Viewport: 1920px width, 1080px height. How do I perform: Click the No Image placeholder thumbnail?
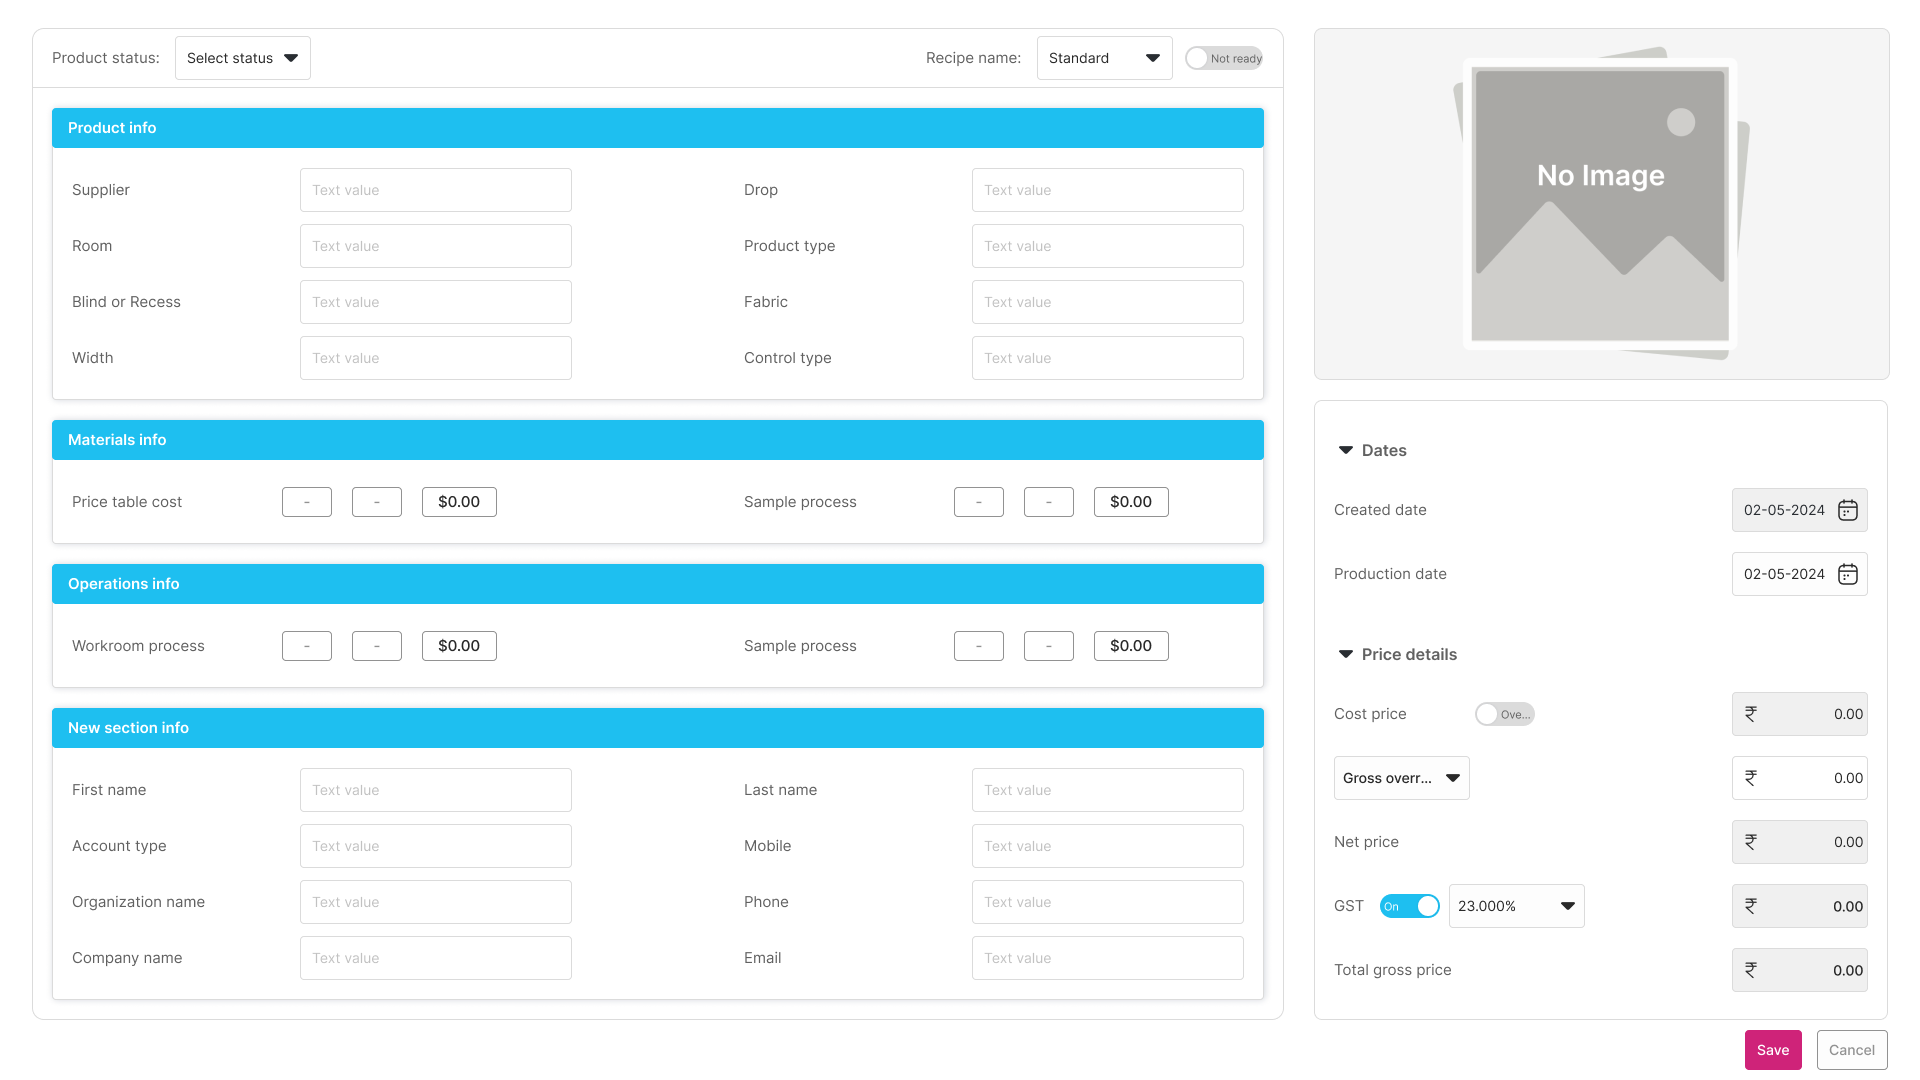pyautogui.click(x=1600, y=204)
